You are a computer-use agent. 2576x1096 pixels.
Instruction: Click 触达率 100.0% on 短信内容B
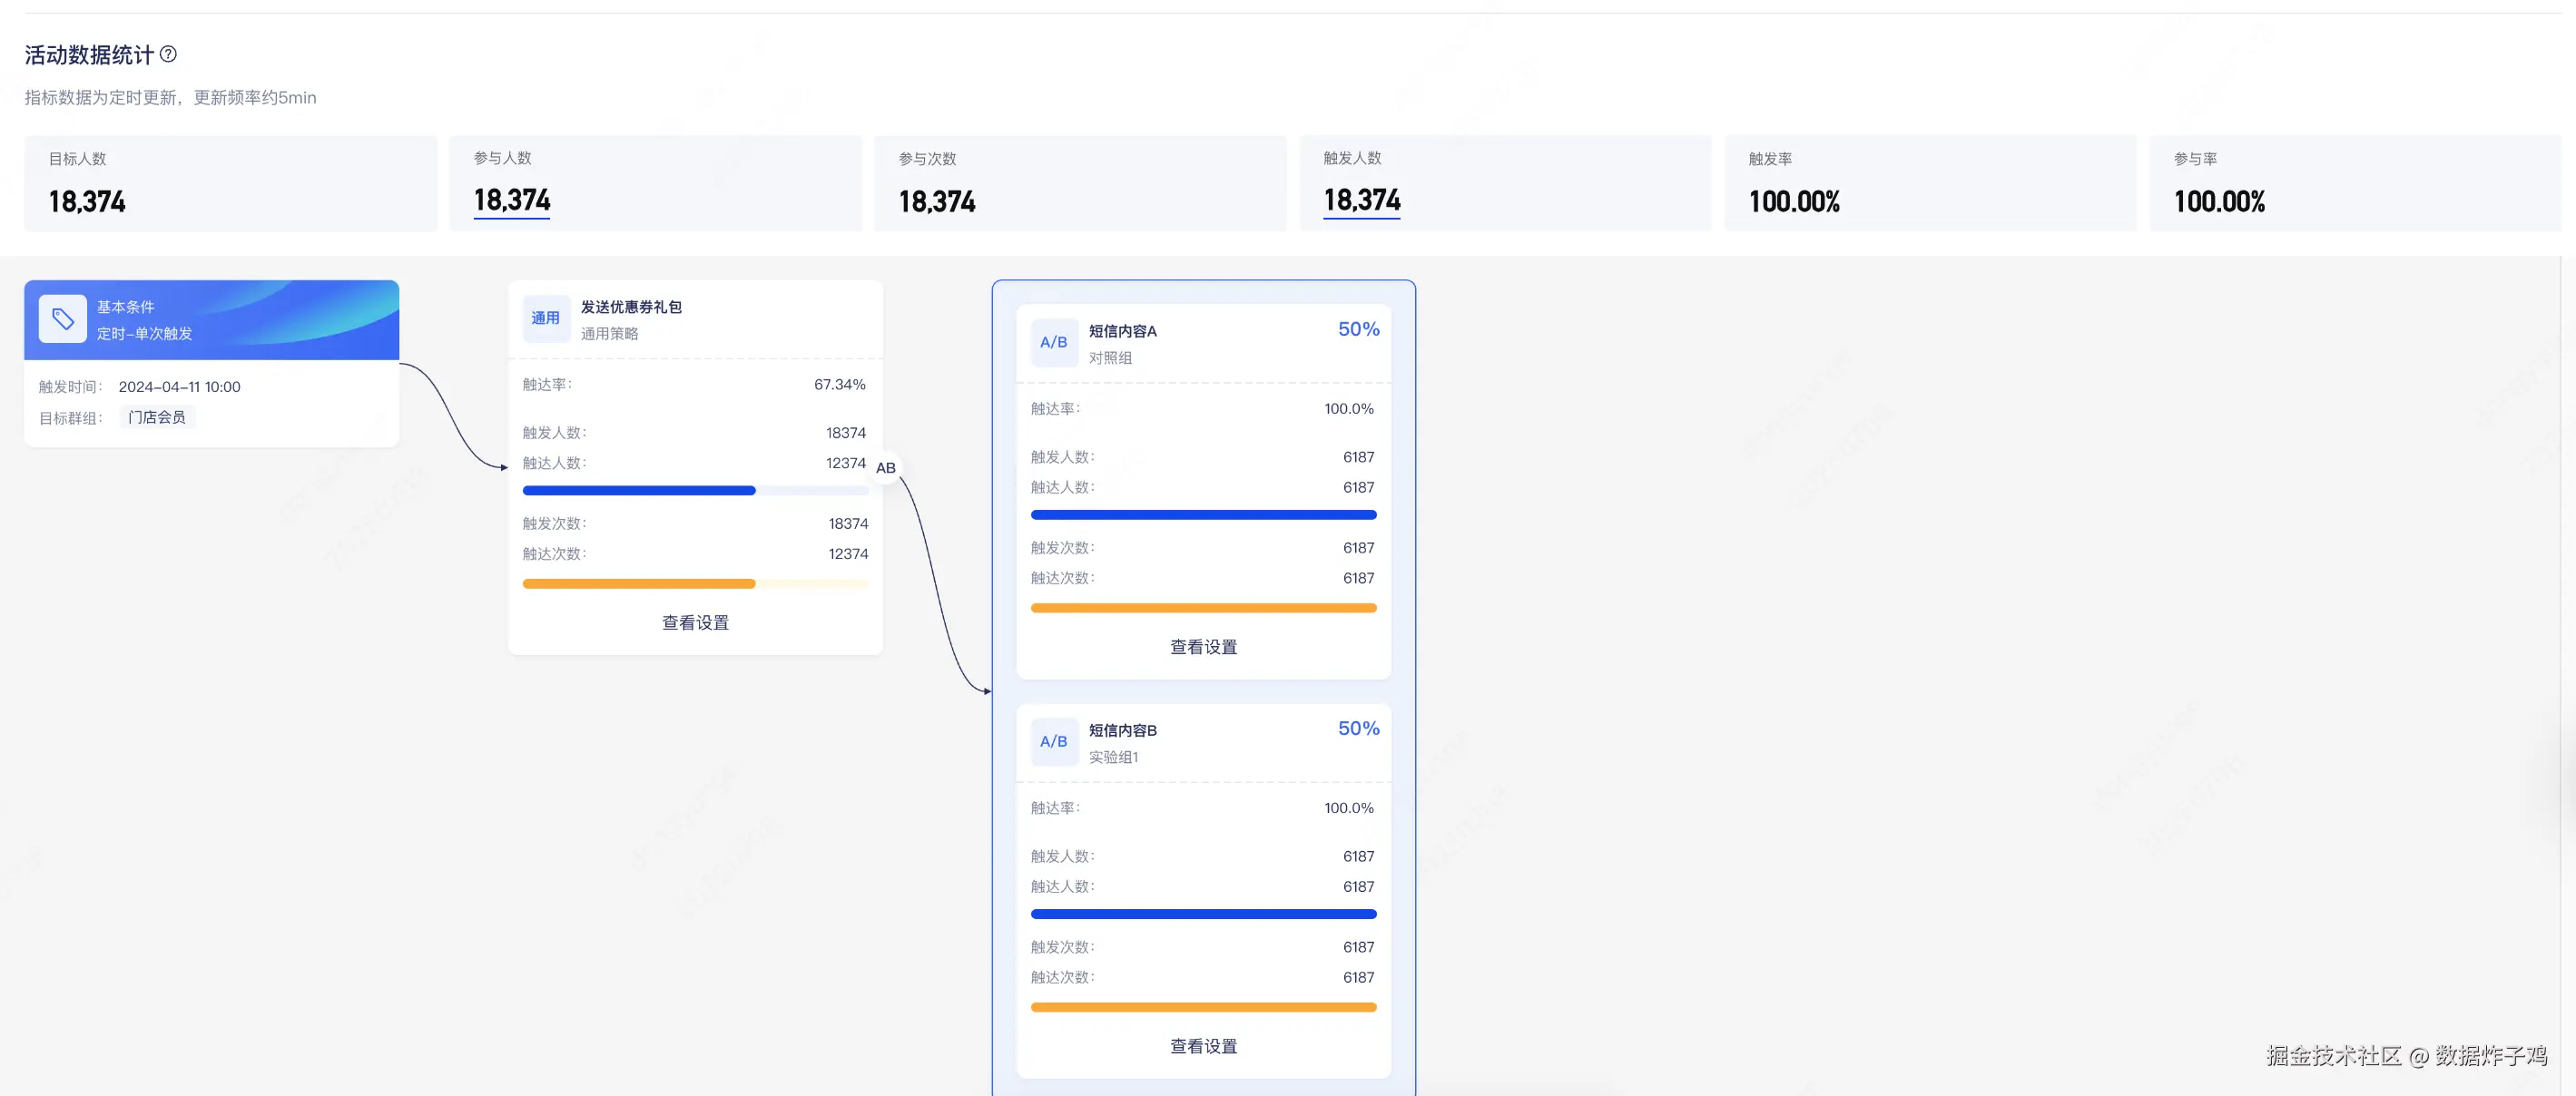[1349, 808]
